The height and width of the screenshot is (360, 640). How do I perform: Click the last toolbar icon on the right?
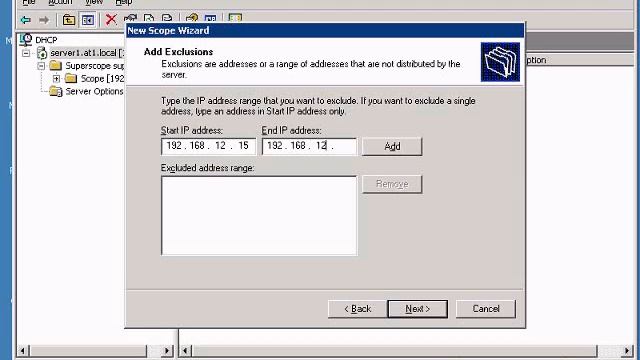coord(235,18)
